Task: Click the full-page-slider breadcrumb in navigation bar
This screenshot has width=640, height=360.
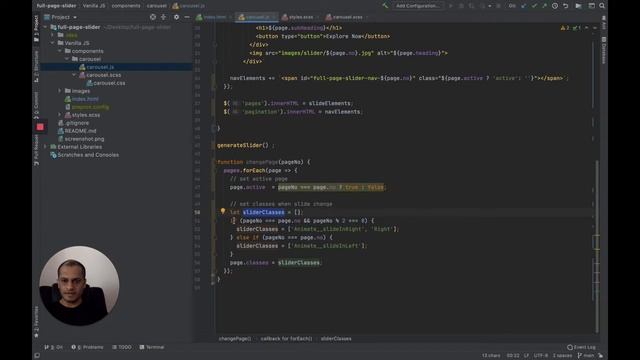Action: pyautogui.click(x=56, y=6)
